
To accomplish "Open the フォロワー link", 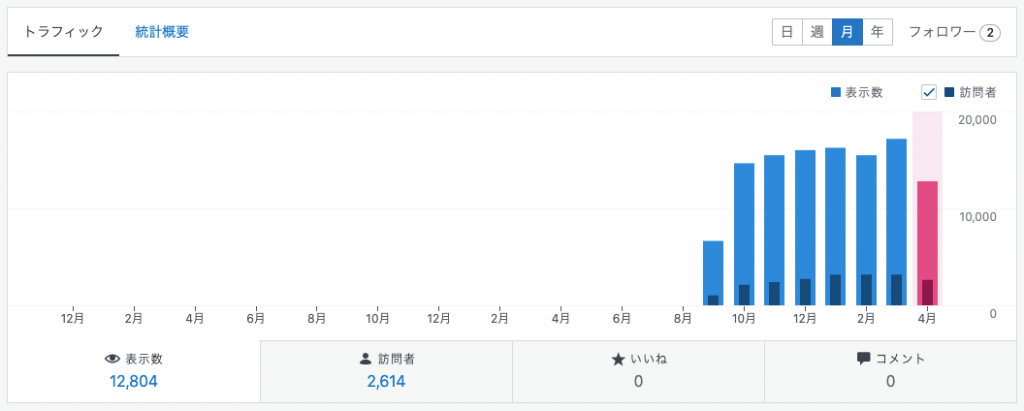I will click(941, 32).
